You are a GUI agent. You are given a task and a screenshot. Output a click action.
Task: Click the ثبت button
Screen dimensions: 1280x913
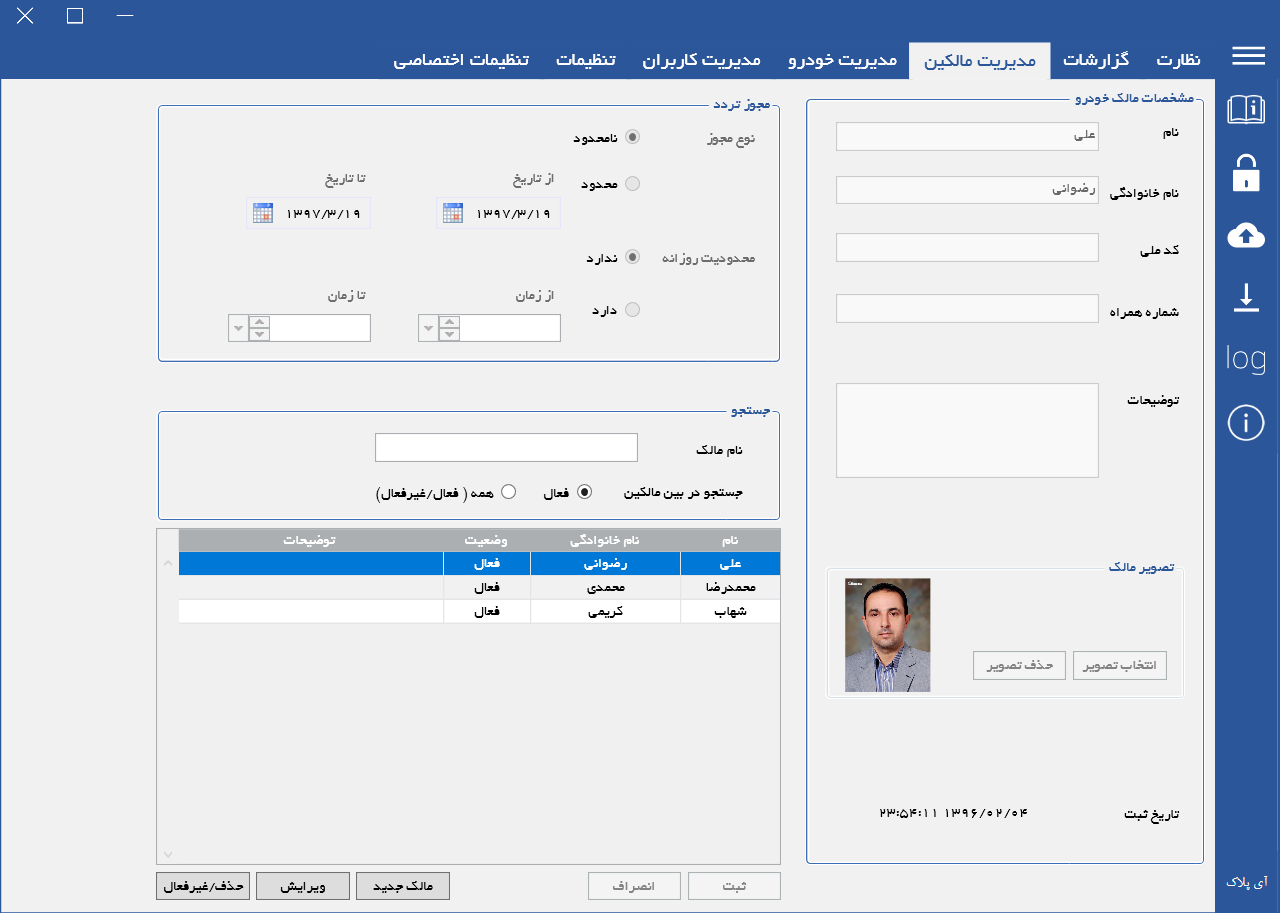coord(734,886)
